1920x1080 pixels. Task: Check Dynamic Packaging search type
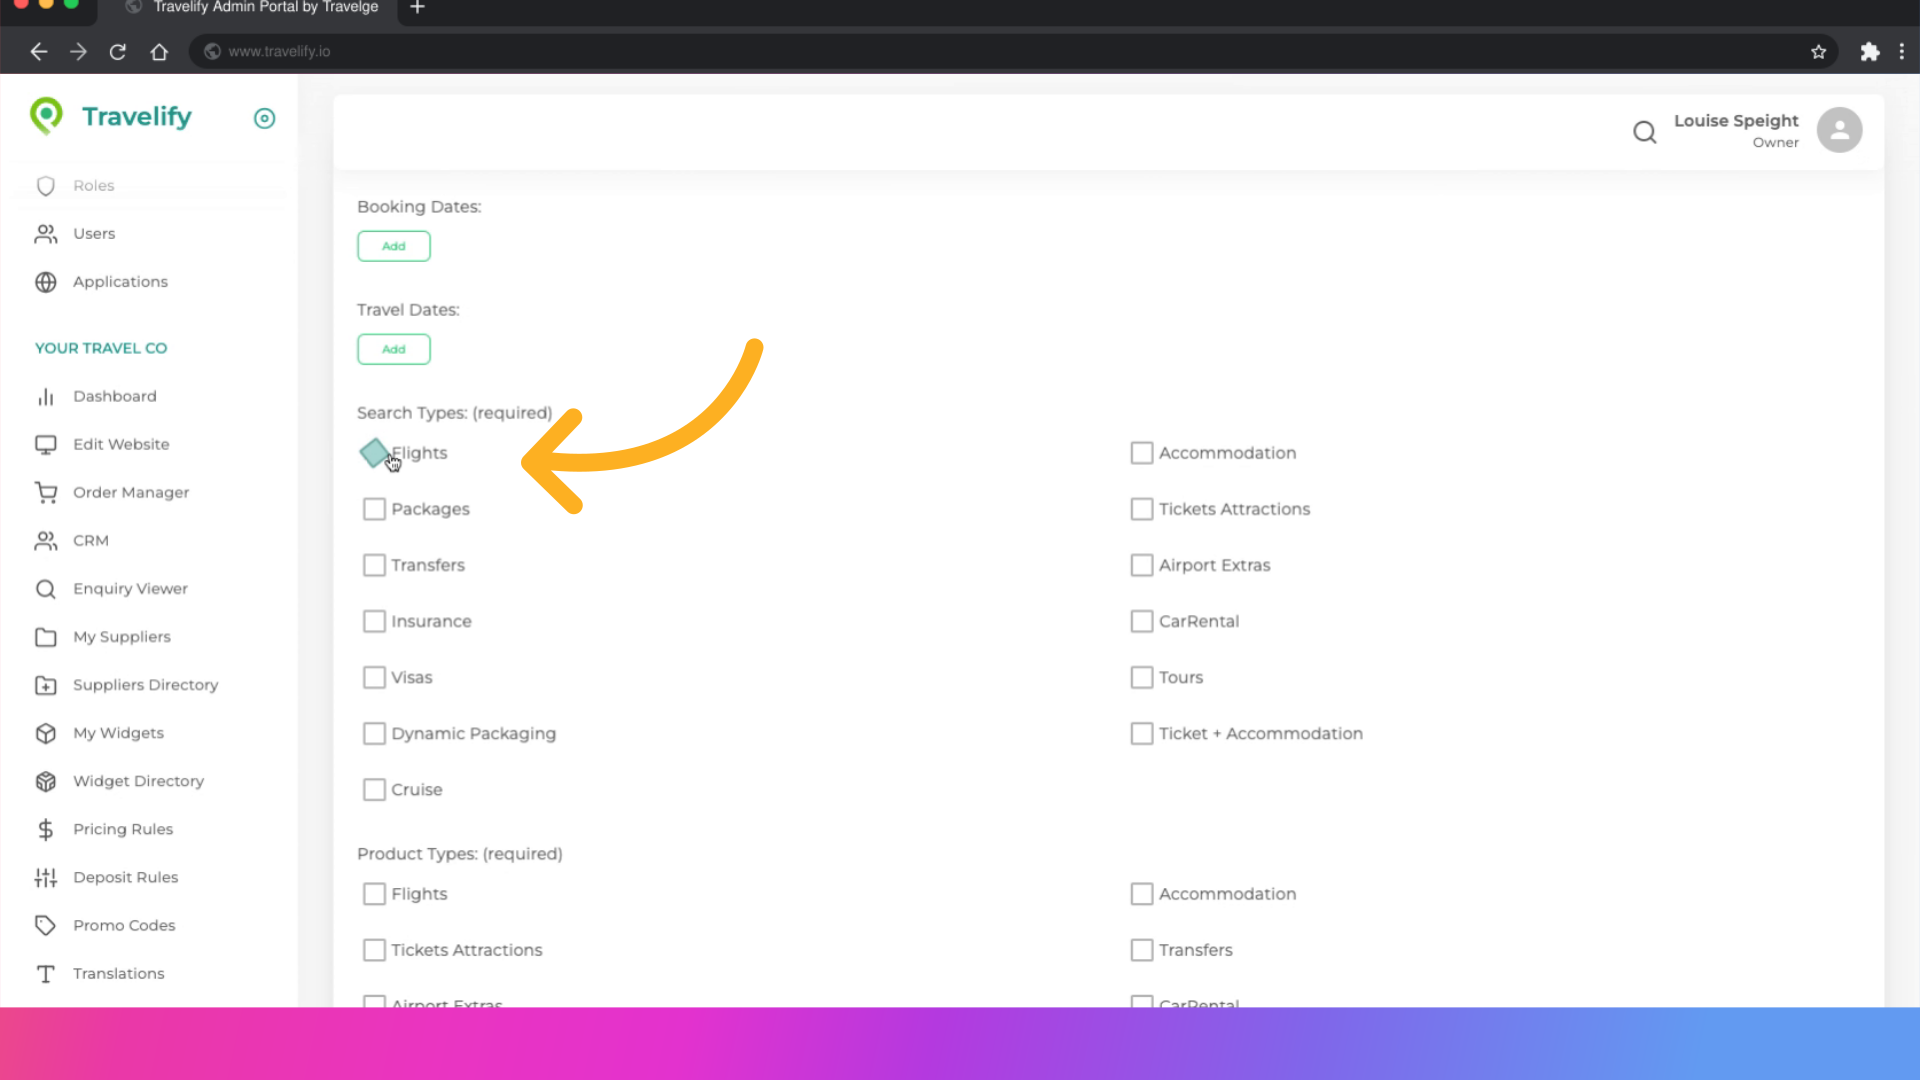[x=374, y=734]
